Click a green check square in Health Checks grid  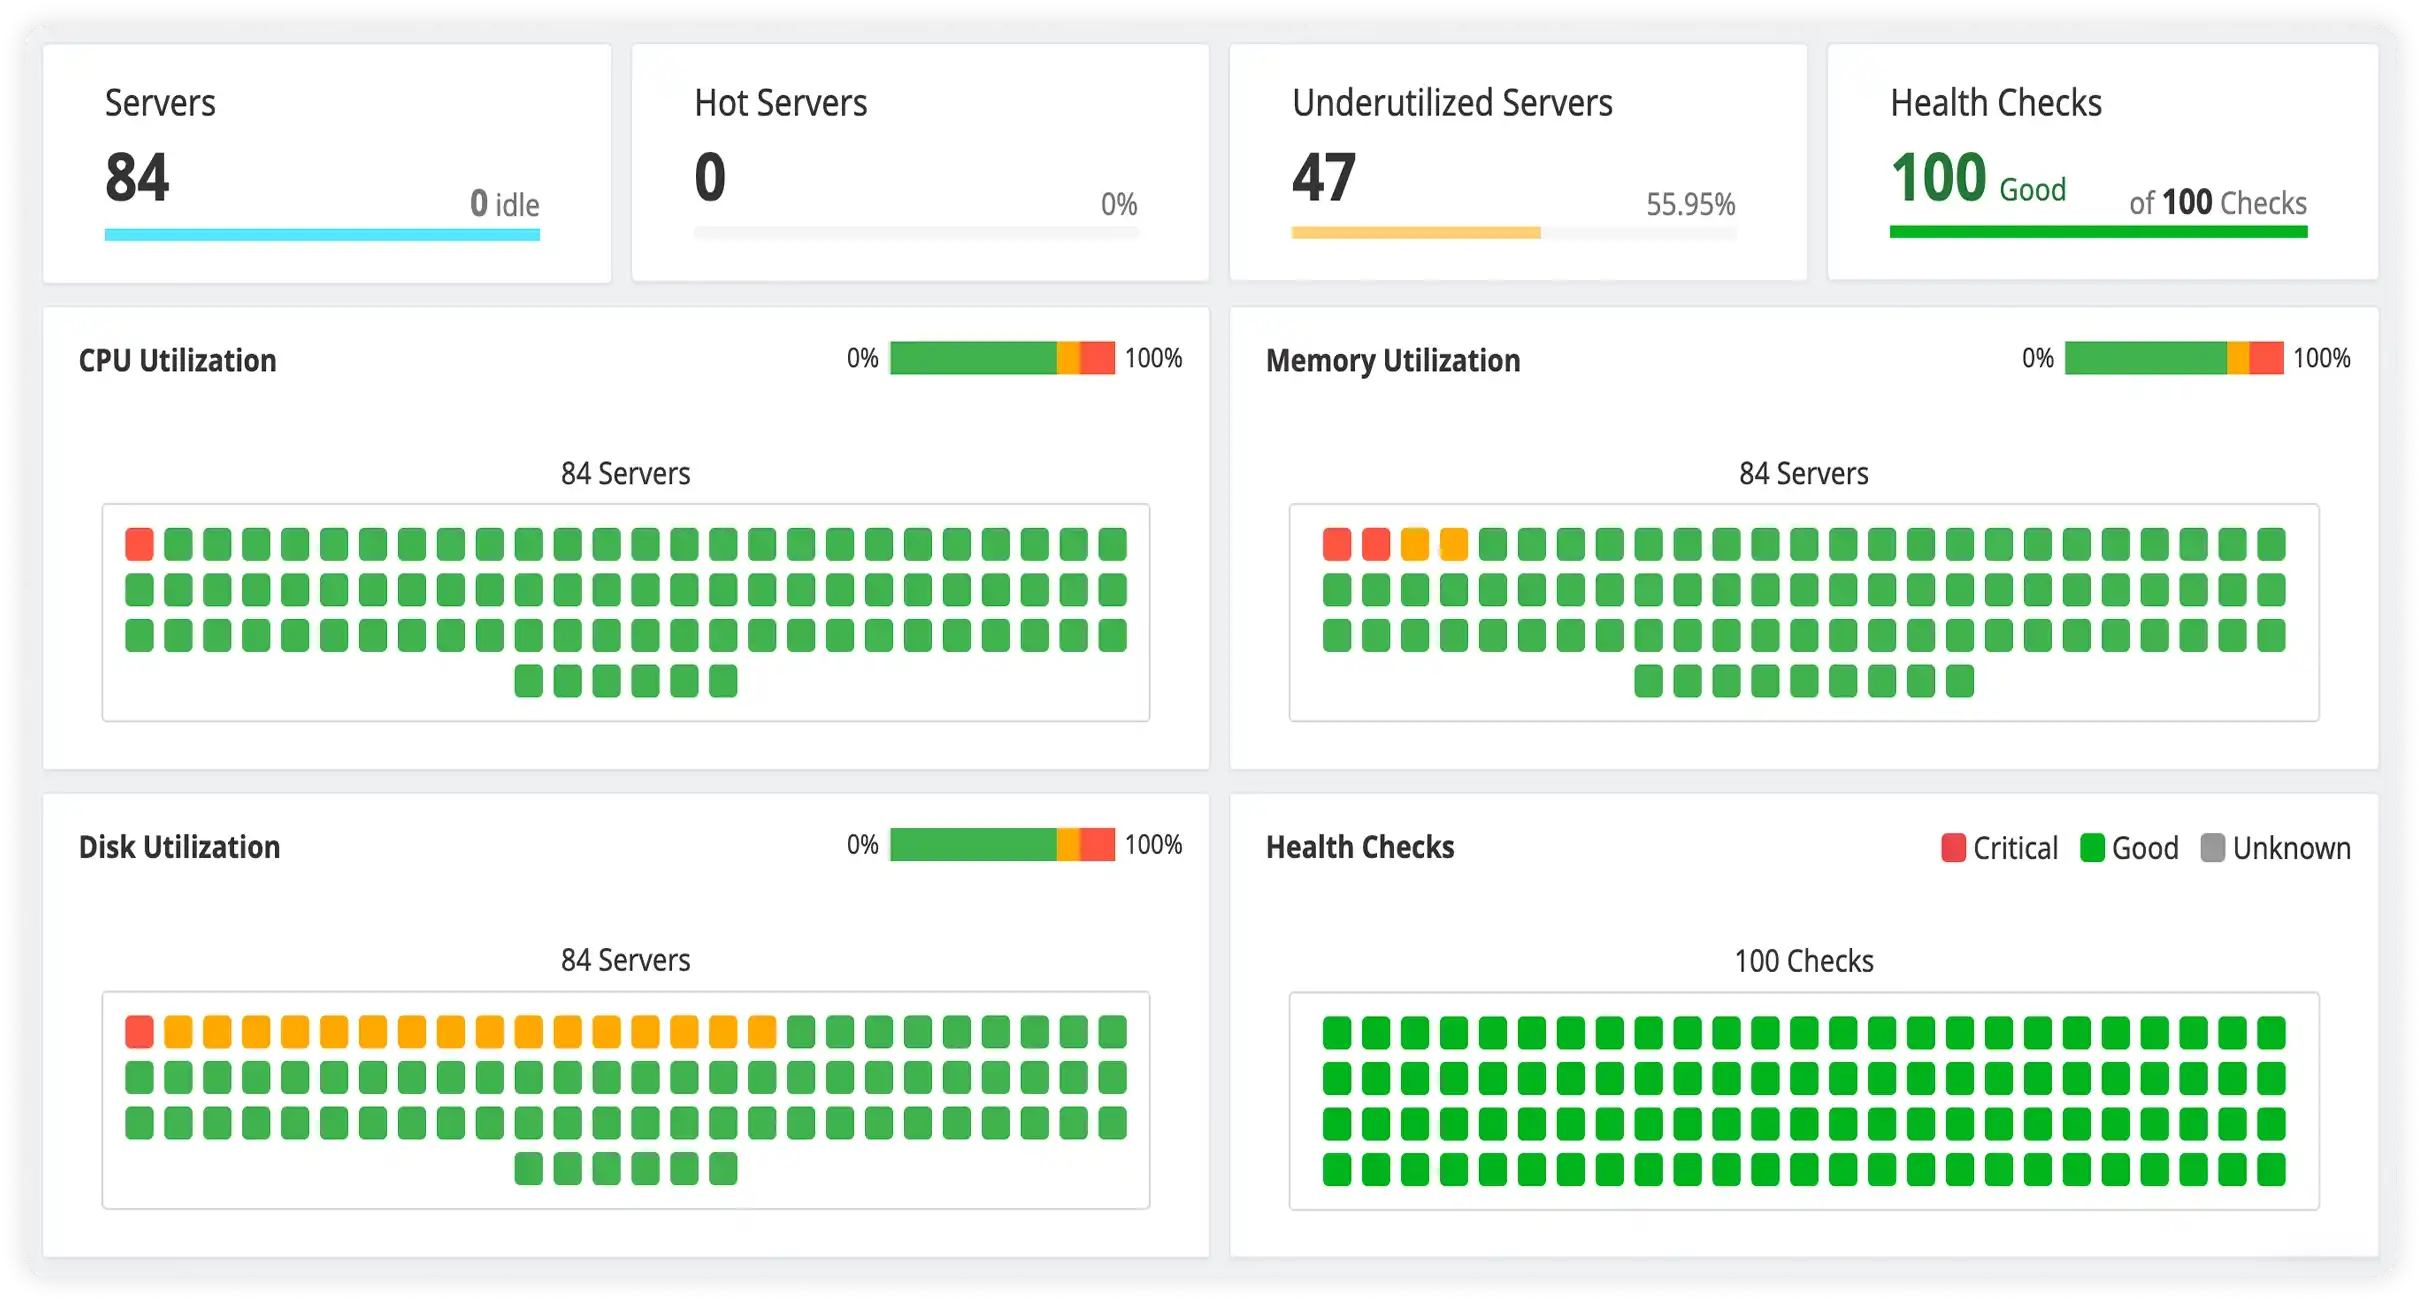(1337, 1031)
